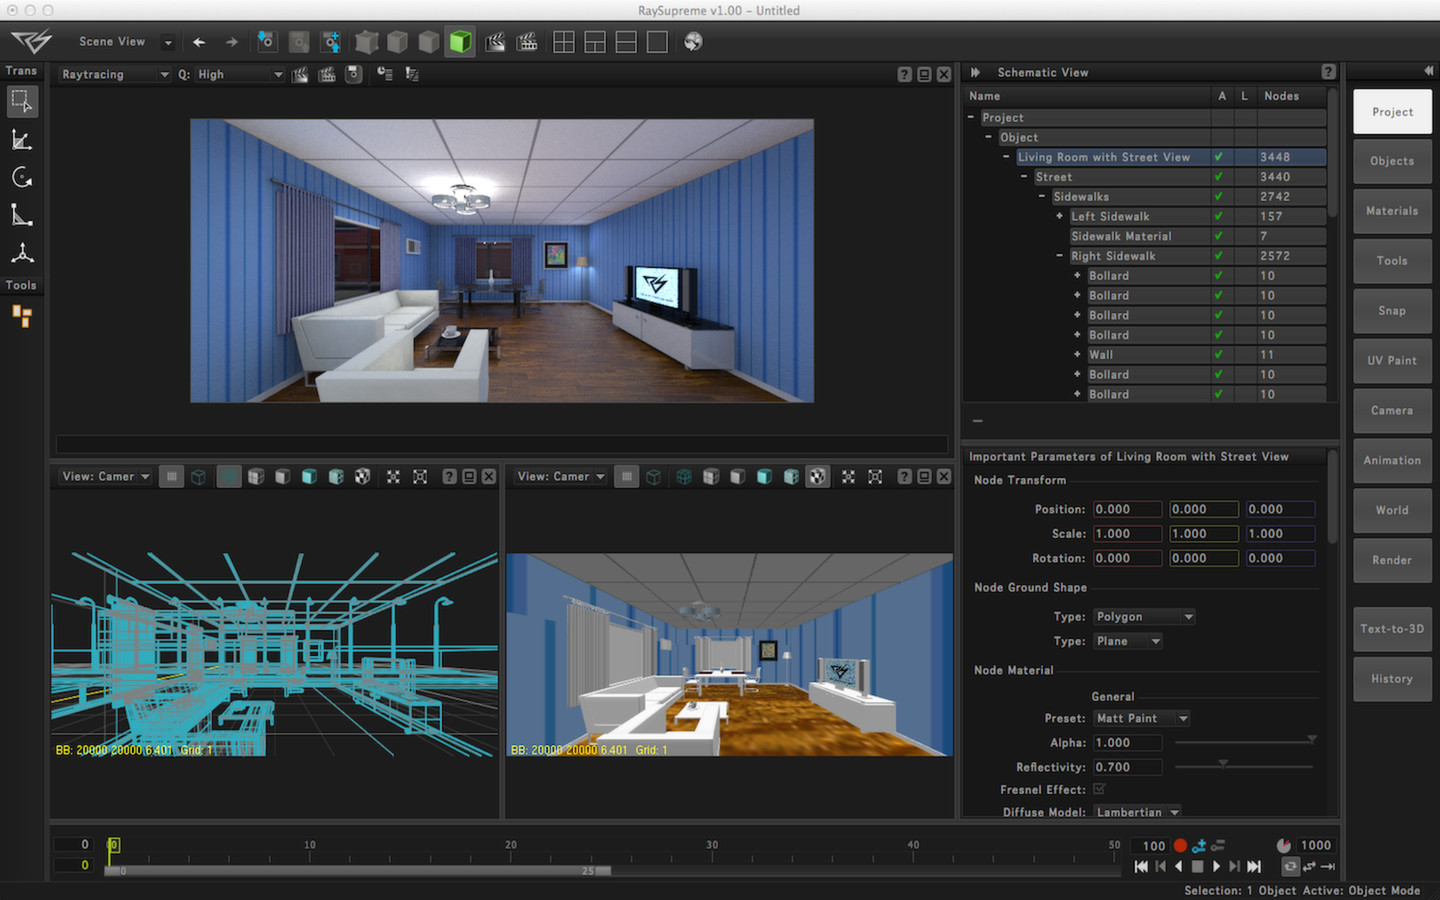Click the save render icon in Raytracing toolbar
Viewport: 1440px width, 900px height.
pos(353,74)
